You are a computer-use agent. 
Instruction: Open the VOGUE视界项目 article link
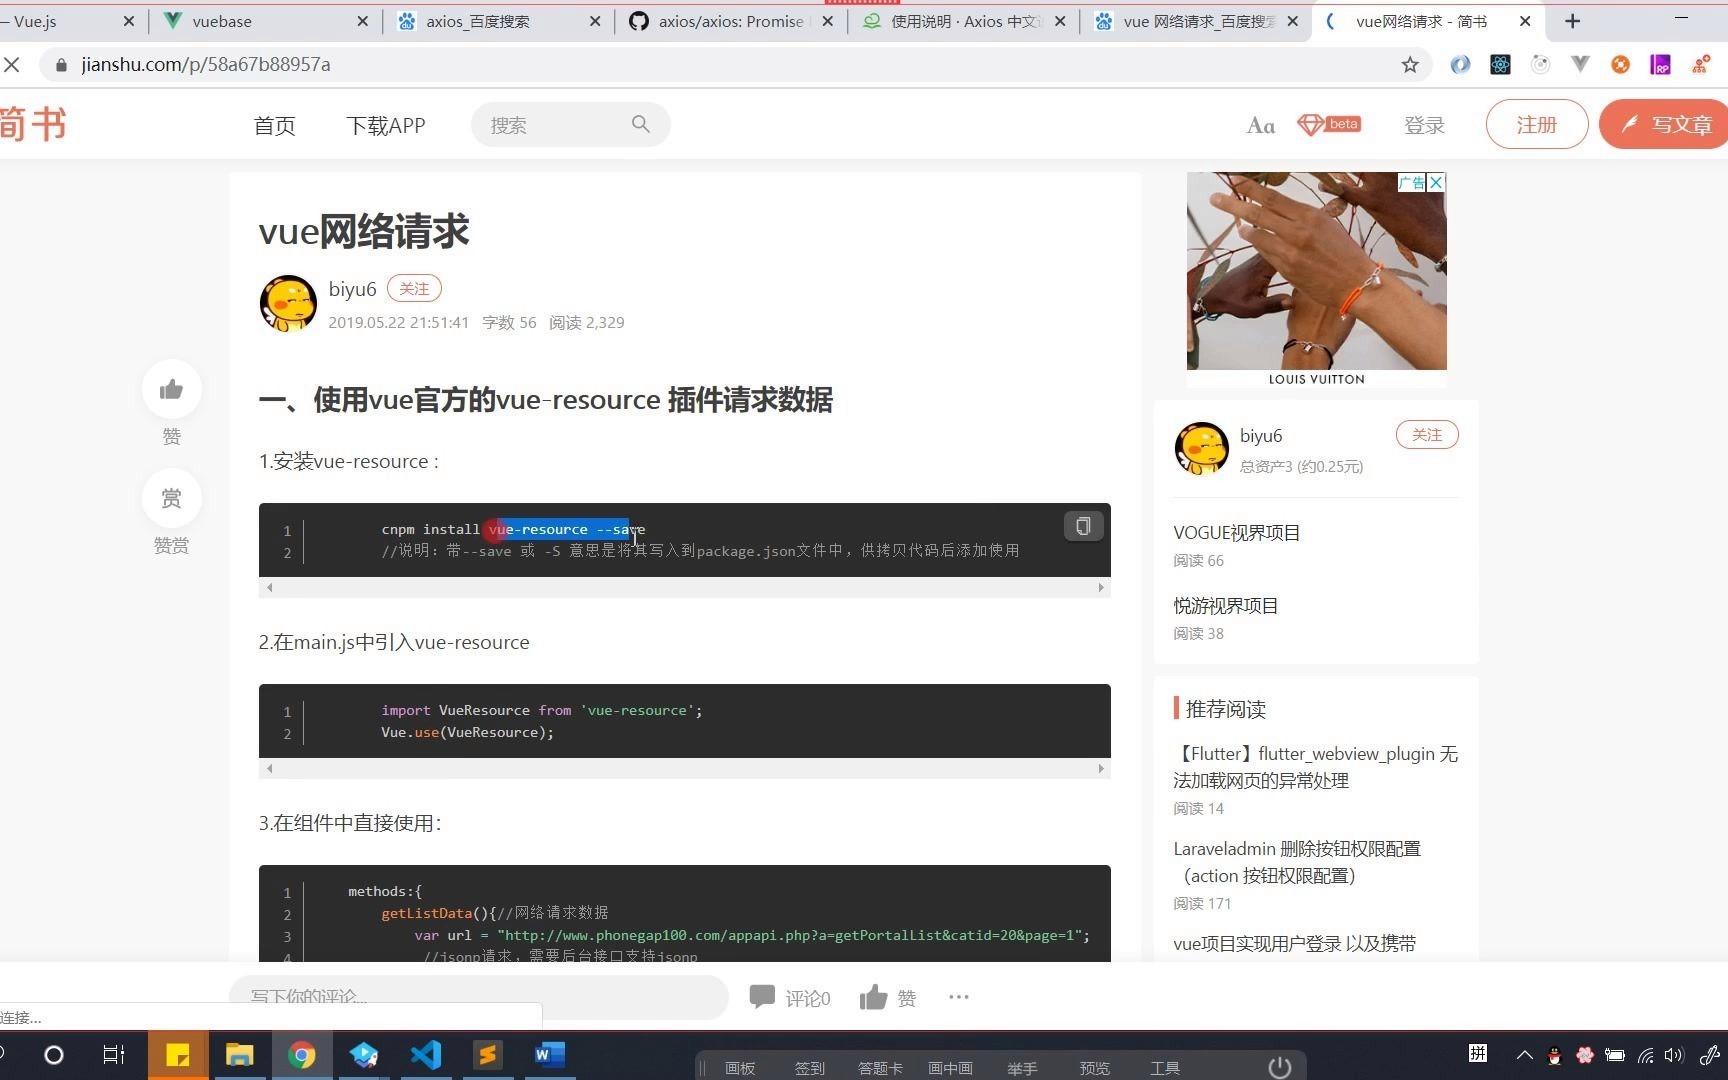coord(1237,533)
